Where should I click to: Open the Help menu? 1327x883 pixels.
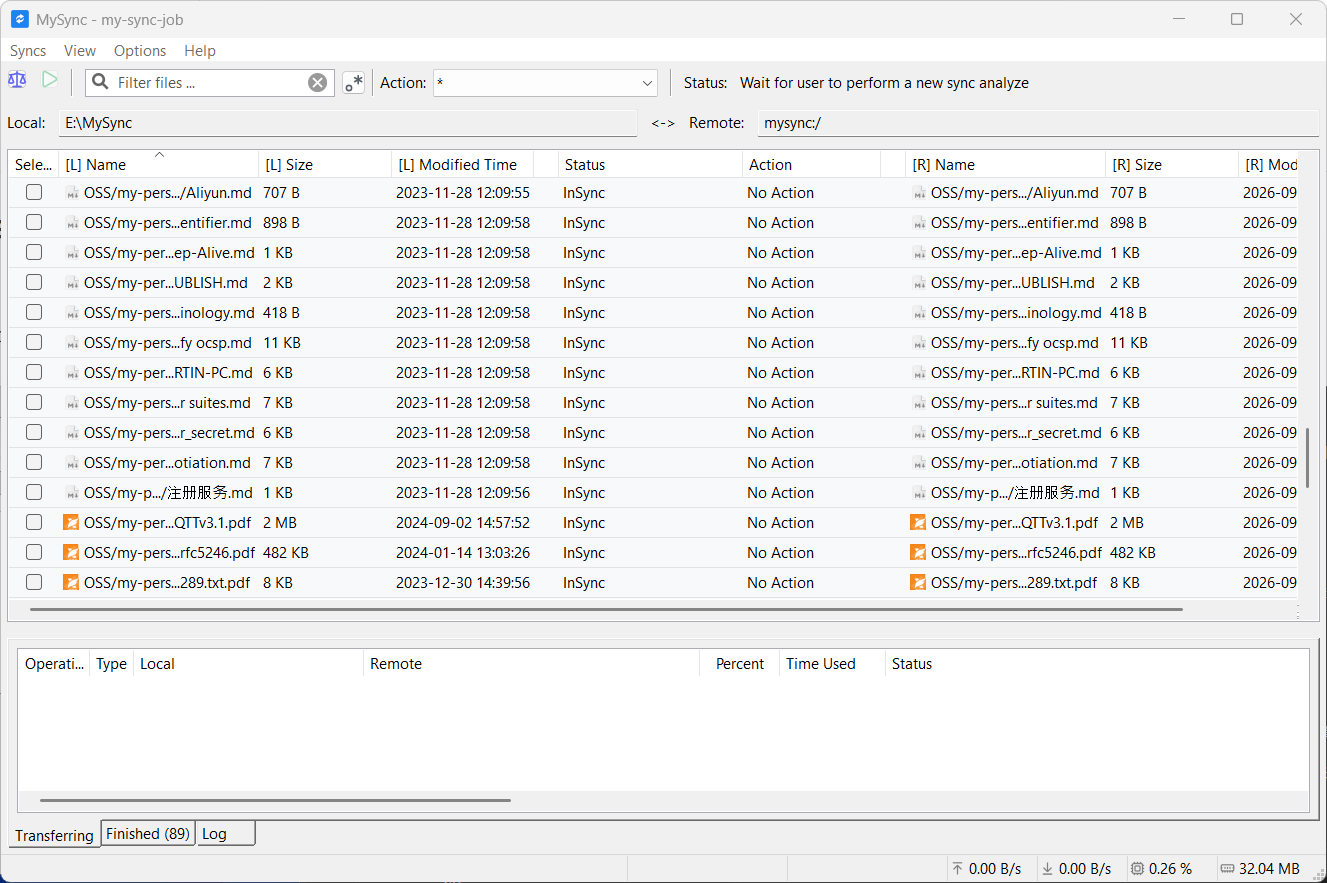(x=200, y=51)
